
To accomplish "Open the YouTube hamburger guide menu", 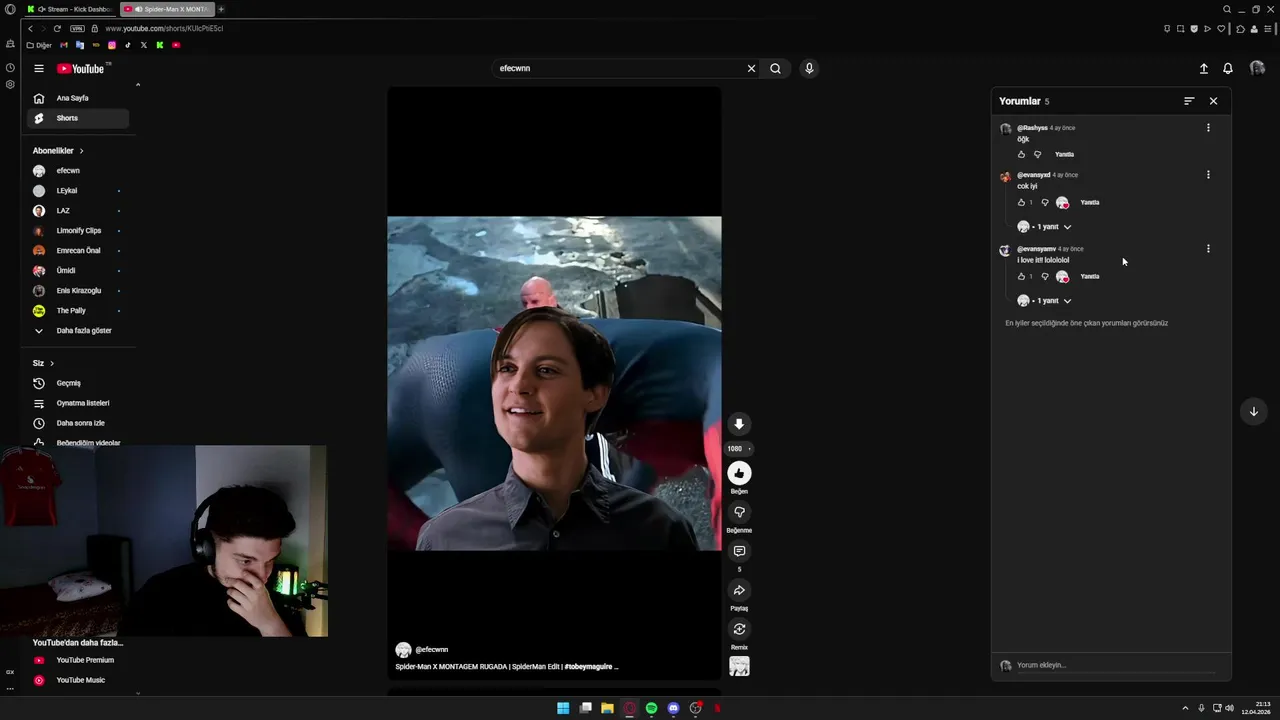I will point(39,69).
